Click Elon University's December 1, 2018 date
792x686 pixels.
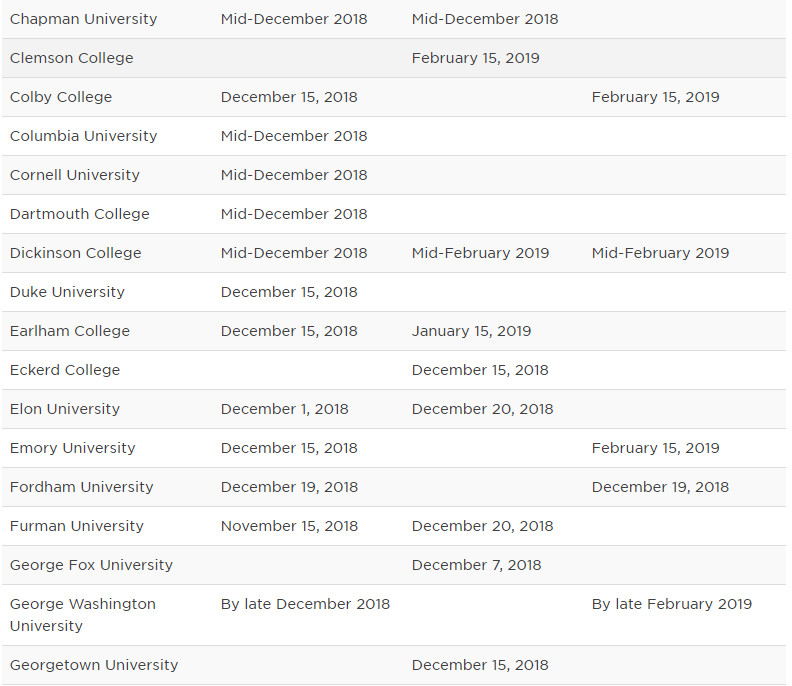tap(285, 409)
